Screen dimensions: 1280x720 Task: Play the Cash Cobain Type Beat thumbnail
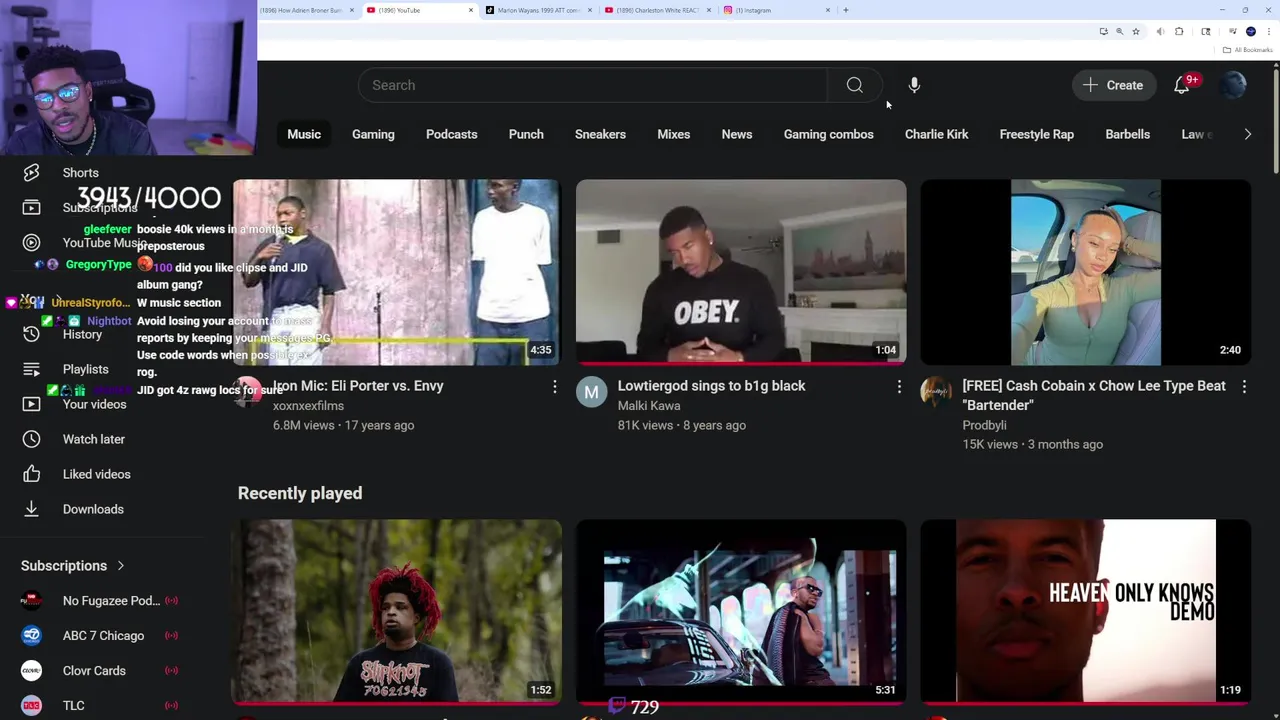click(1085, 272)
